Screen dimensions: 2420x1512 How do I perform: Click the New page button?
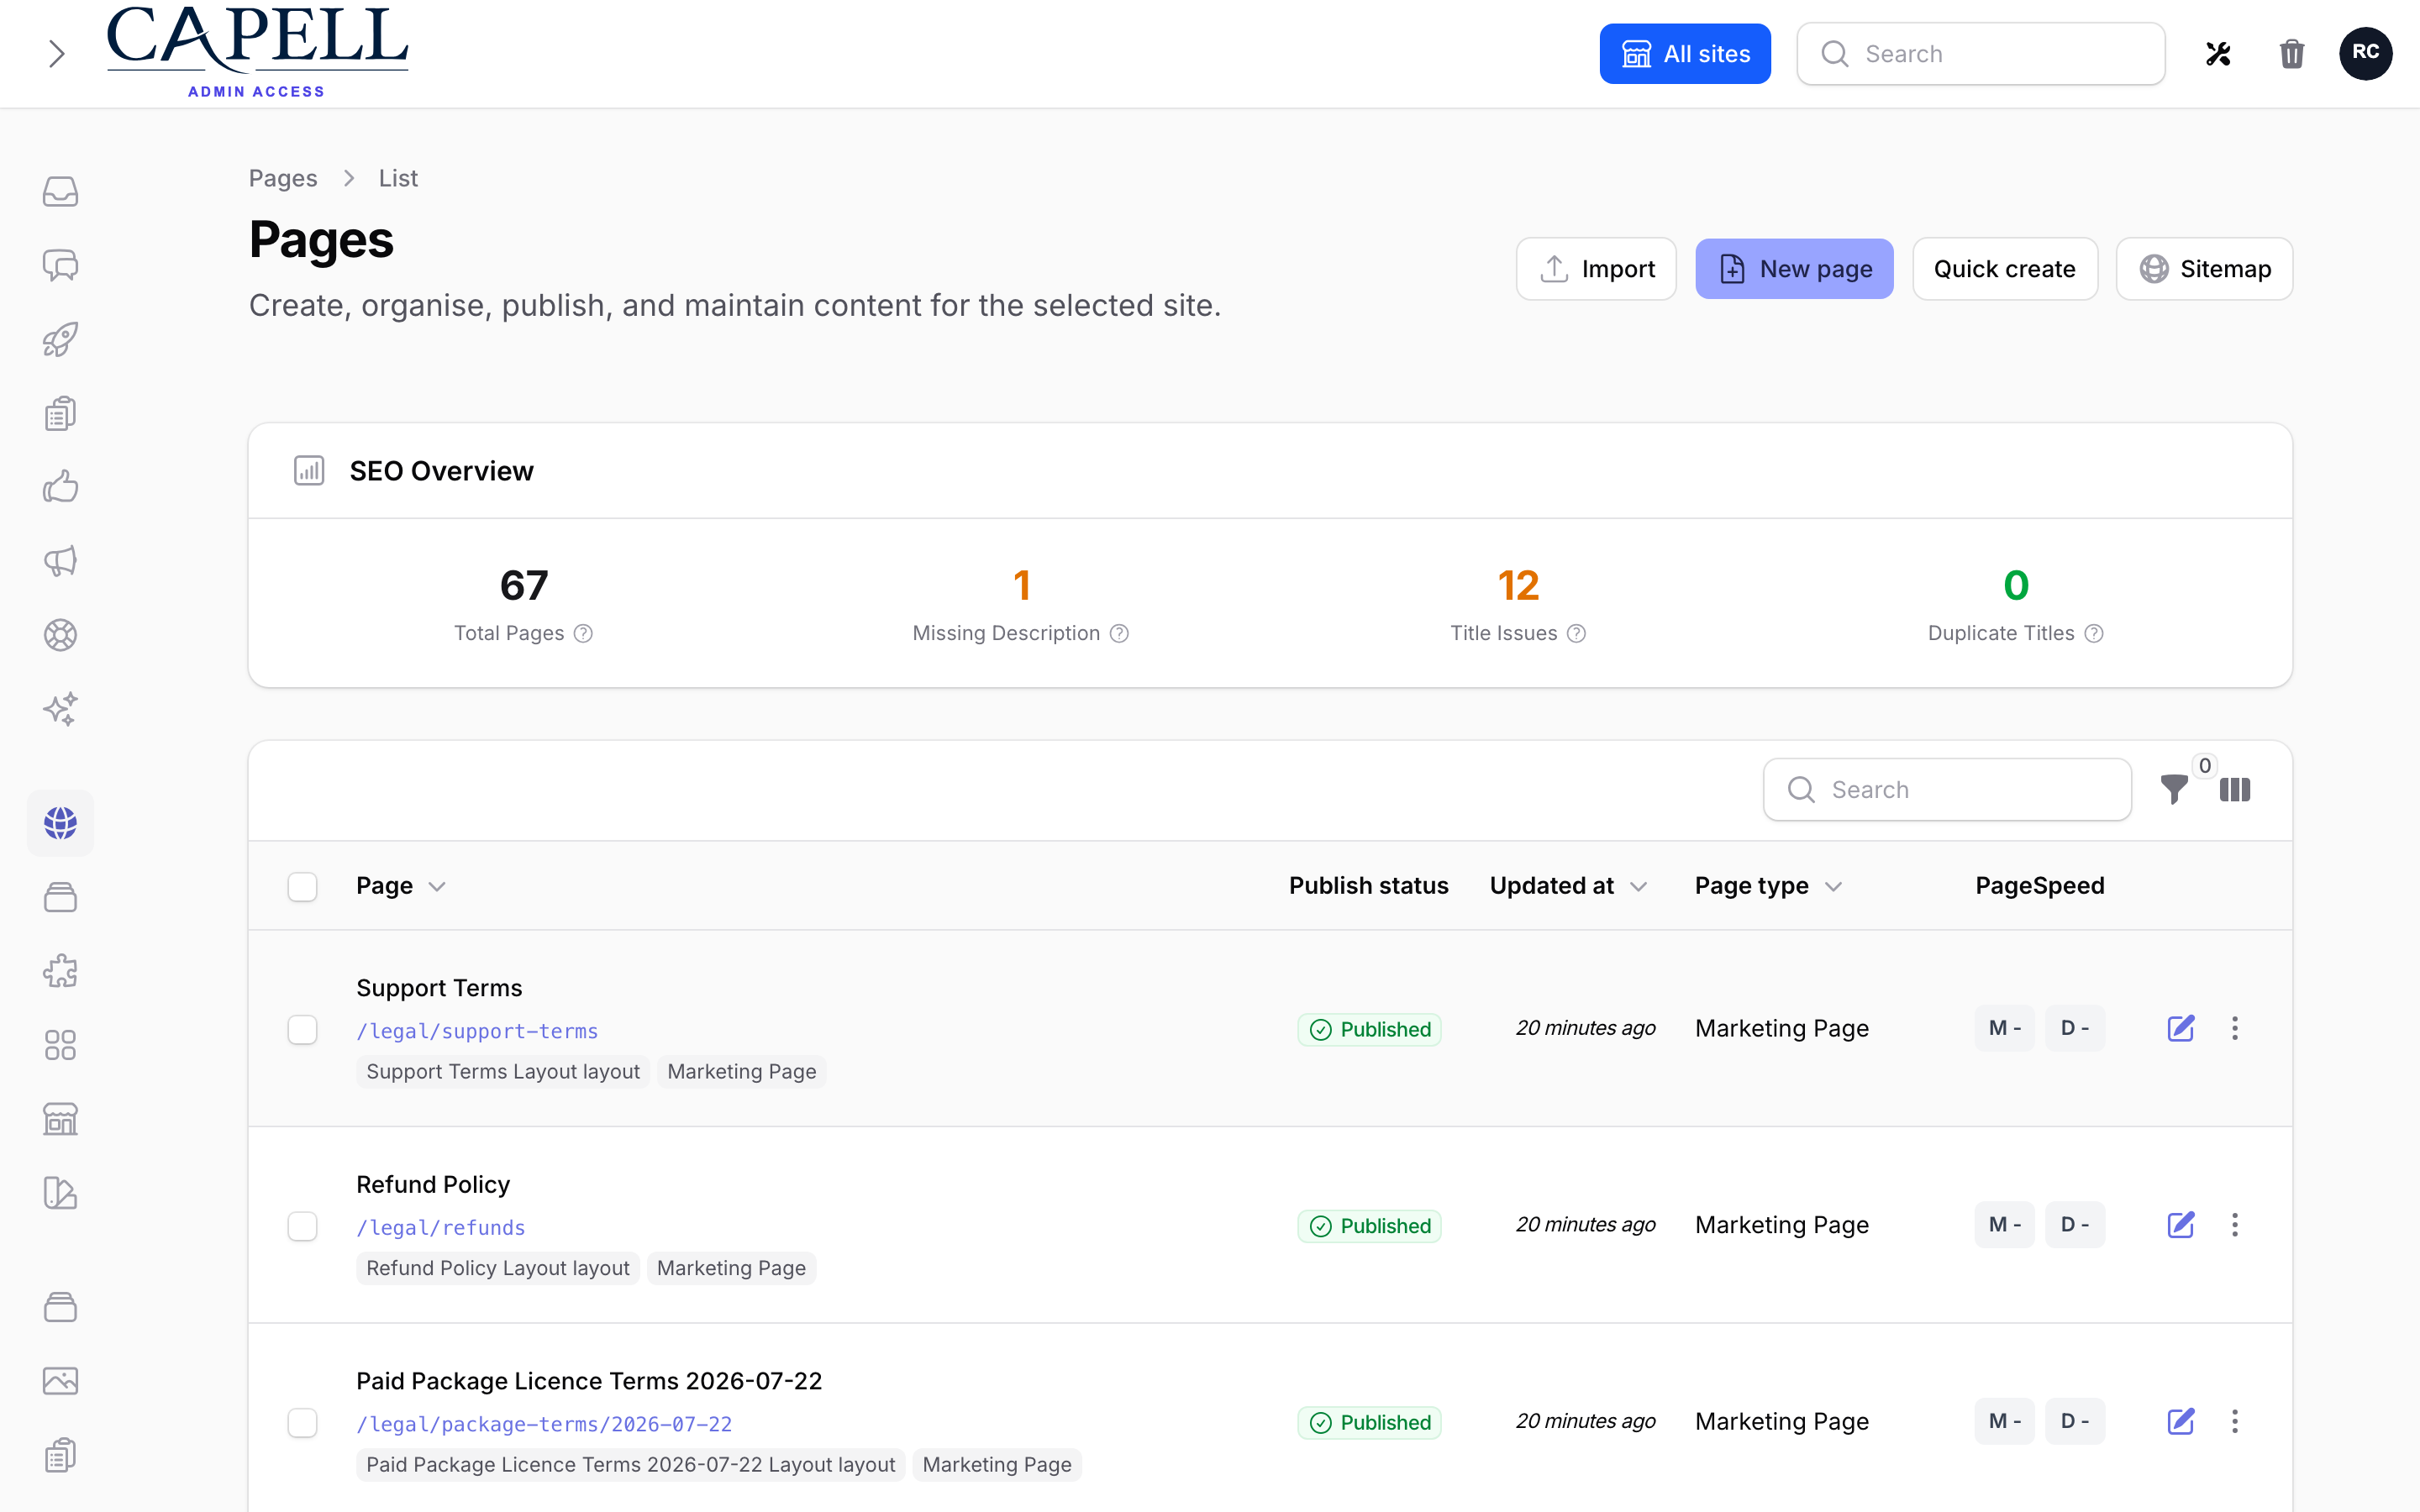pos(1794,269)
